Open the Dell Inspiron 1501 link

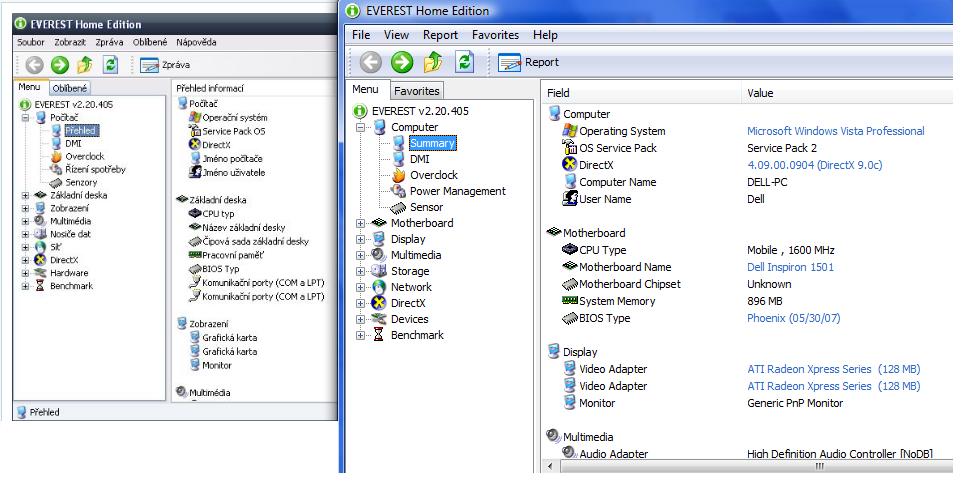(x=790, y=267)
